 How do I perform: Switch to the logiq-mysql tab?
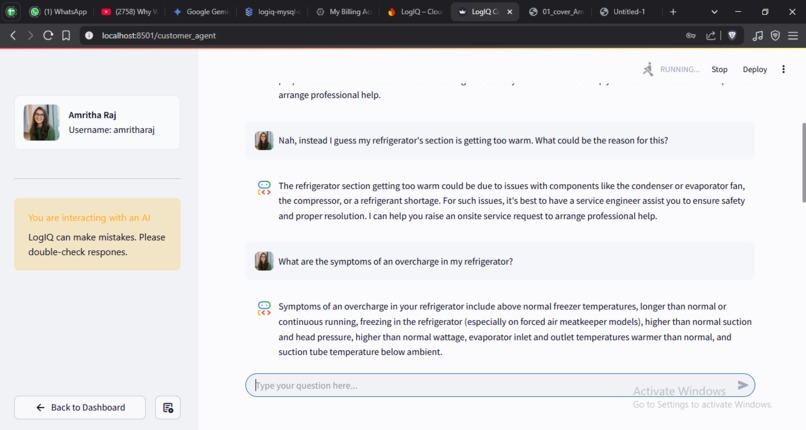point(273,11)
